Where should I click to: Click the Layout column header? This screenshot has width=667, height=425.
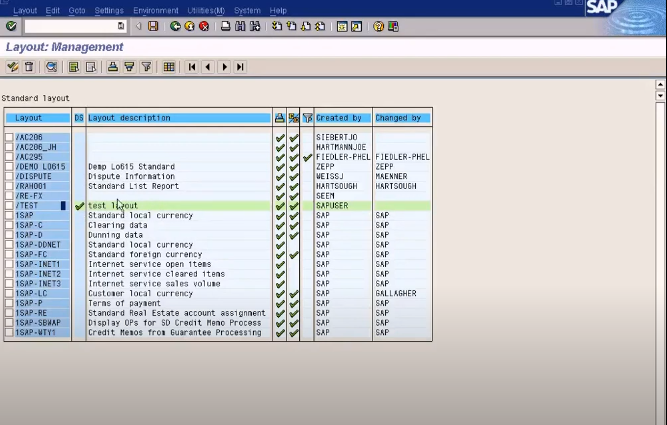(x=37, y=118)
